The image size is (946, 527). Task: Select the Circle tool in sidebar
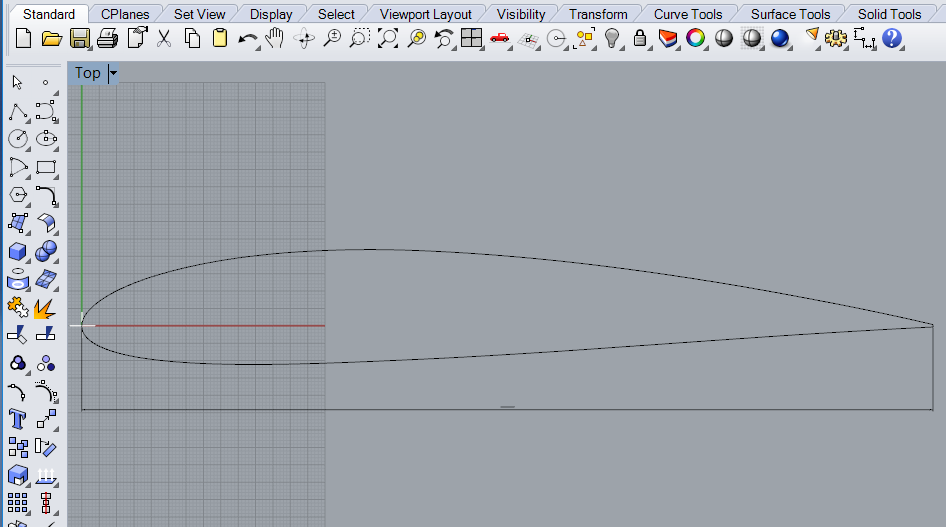(18, 139)
